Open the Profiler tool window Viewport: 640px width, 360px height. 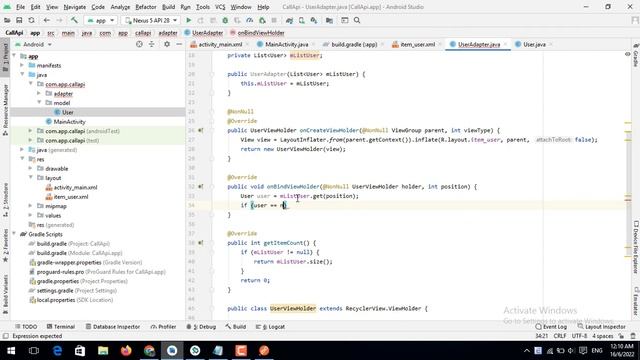coord(163,327)
